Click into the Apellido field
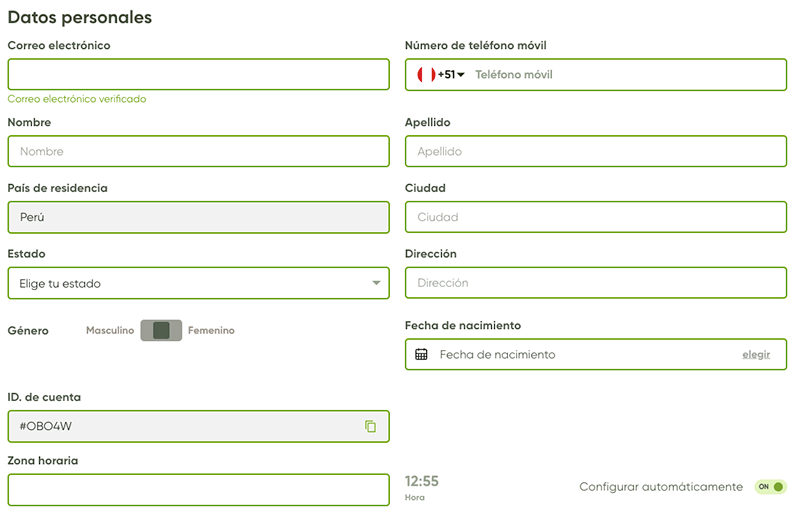This screenshot has height=513, width=800. click(595, 152)
